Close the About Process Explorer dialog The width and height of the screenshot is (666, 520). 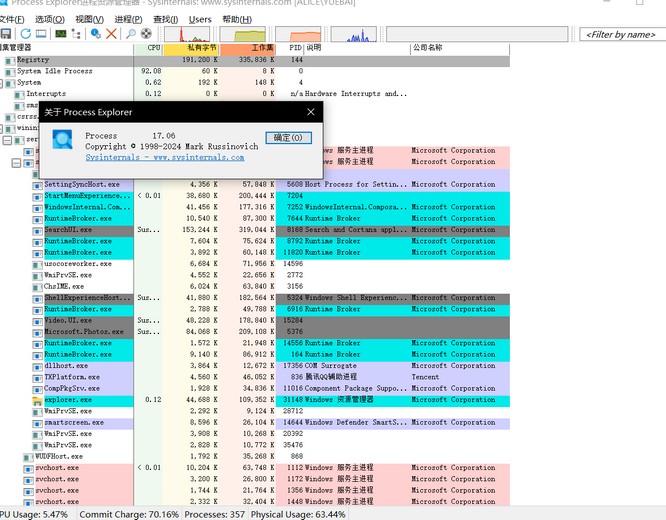tap(310, 112)
